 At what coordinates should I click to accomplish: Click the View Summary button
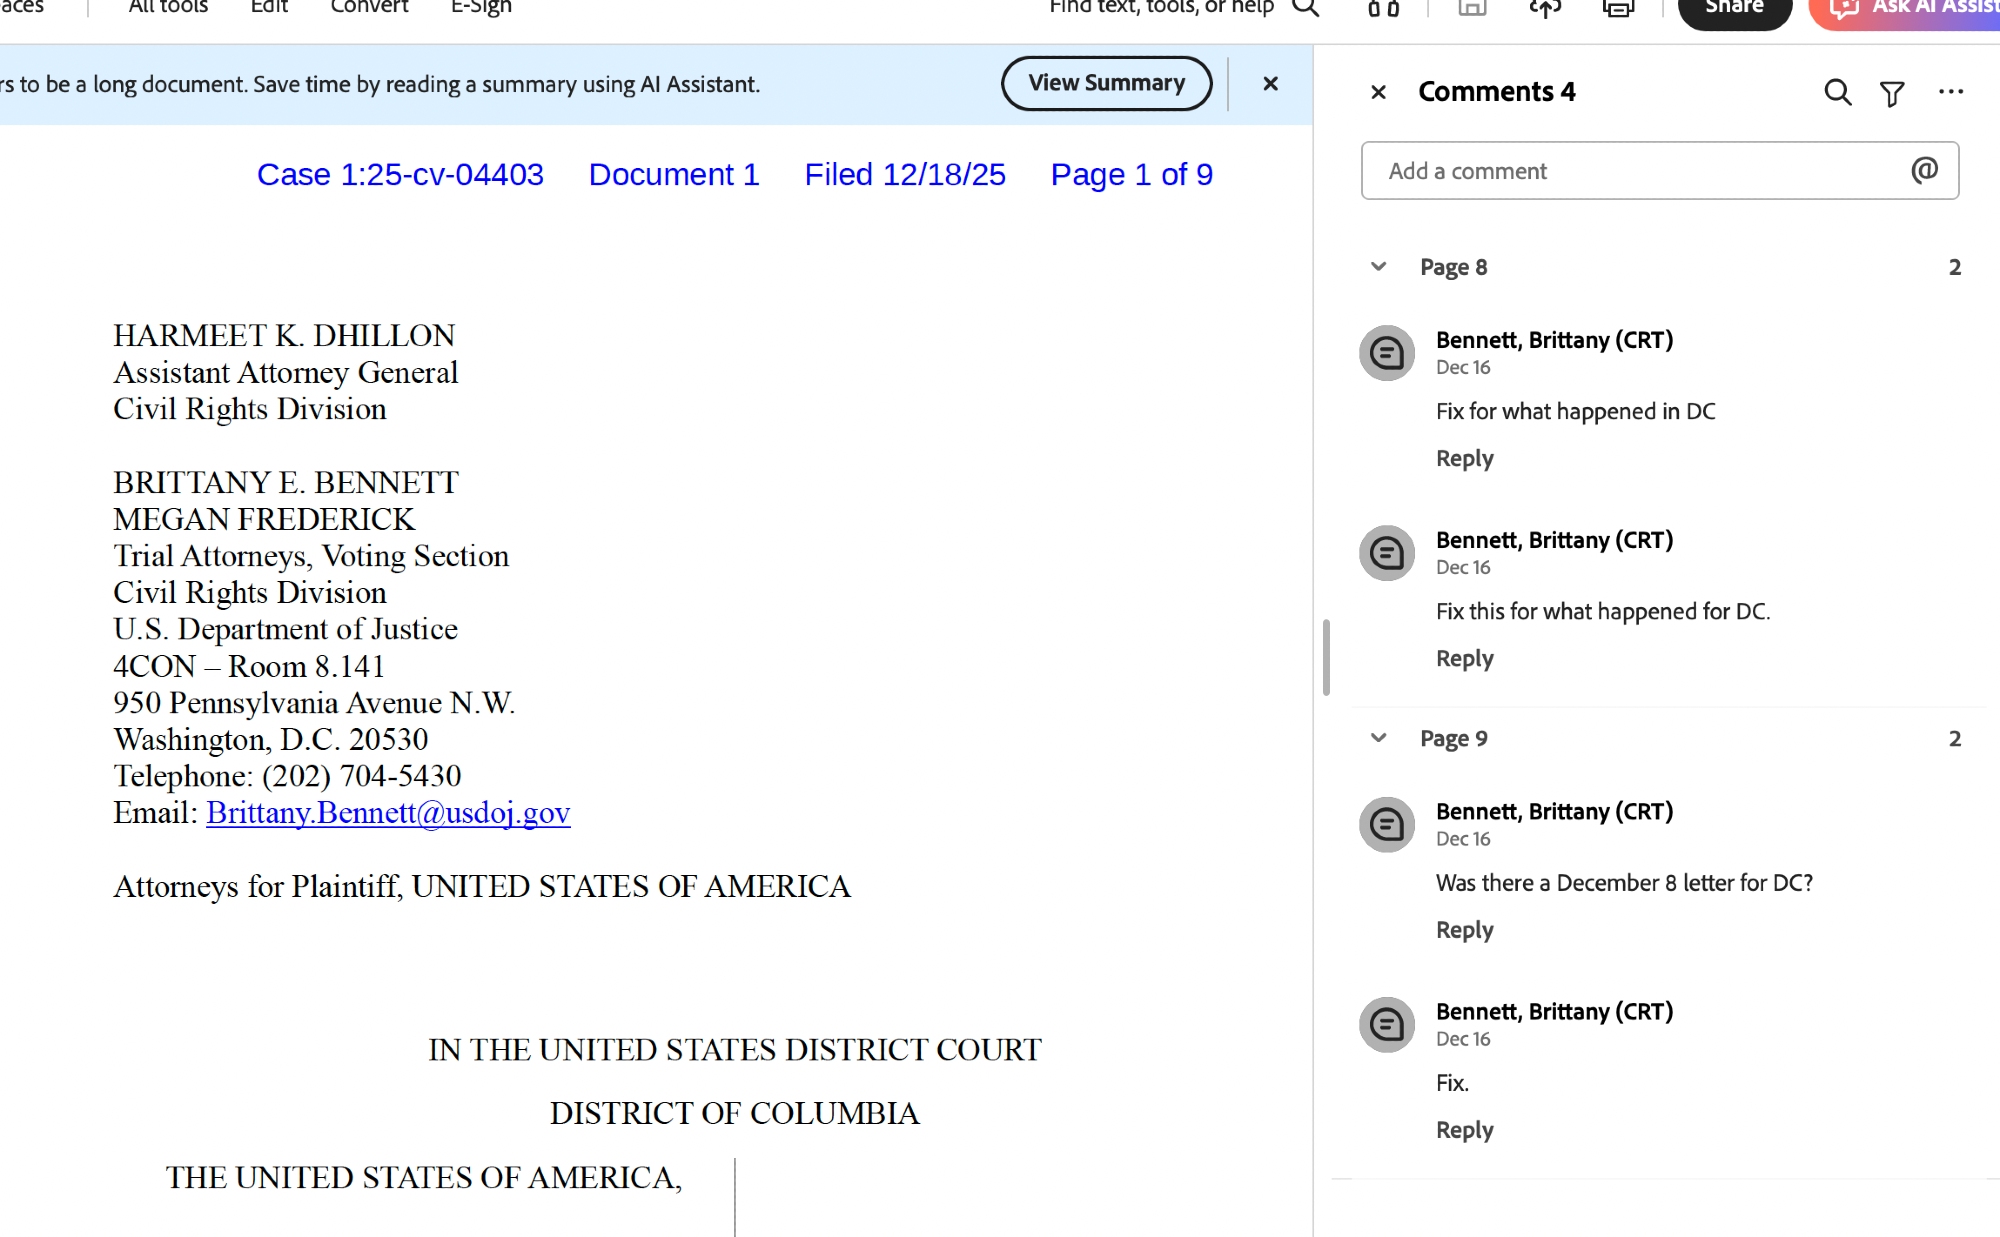click(1106, 83)
